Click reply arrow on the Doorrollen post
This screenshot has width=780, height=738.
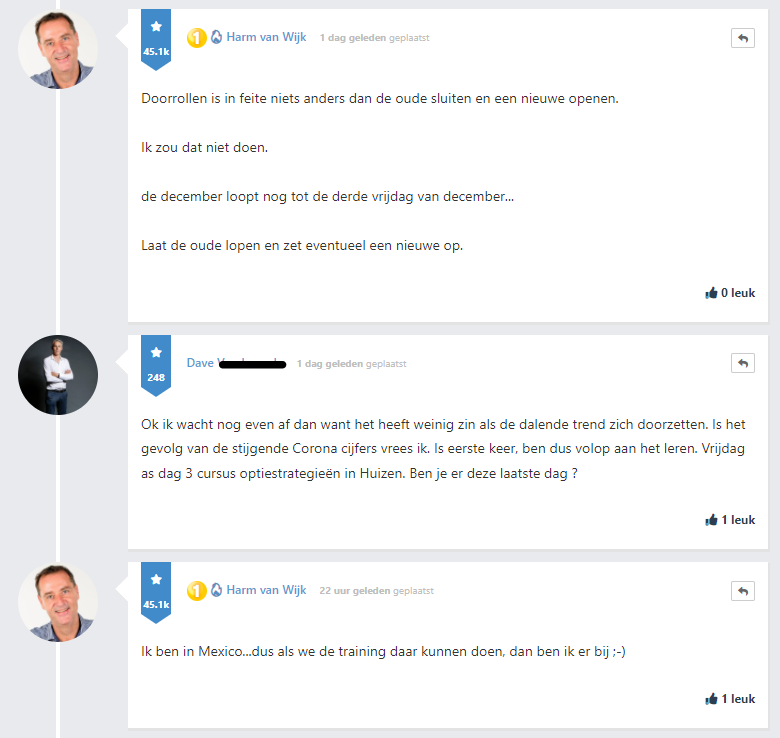coord(742,38)
